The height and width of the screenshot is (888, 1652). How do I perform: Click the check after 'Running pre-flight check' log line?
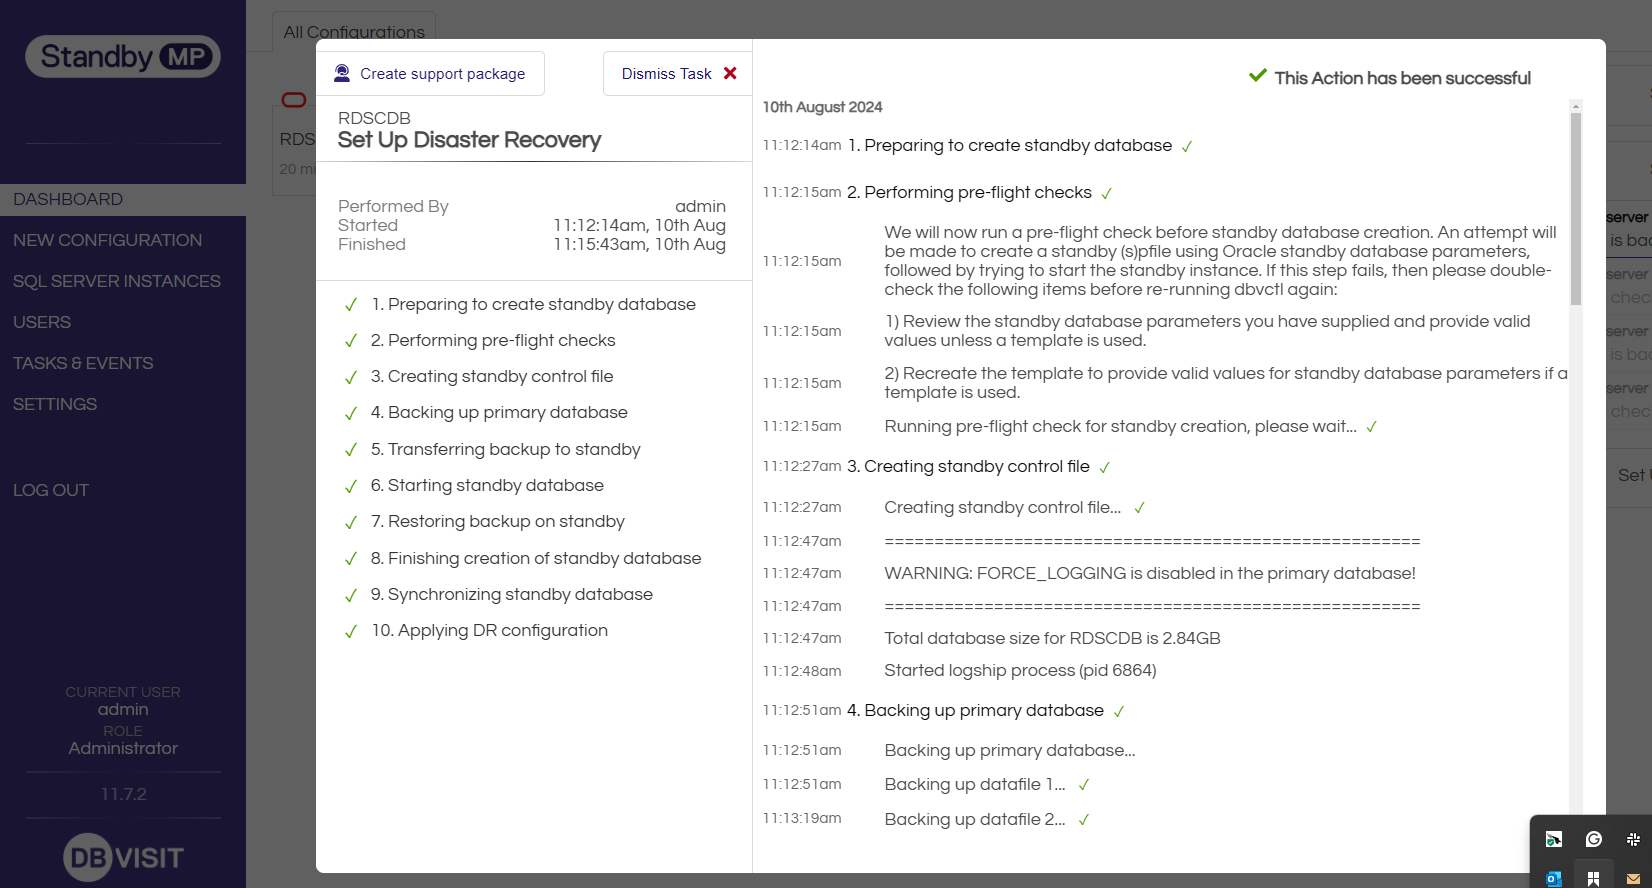[1372, 427]
